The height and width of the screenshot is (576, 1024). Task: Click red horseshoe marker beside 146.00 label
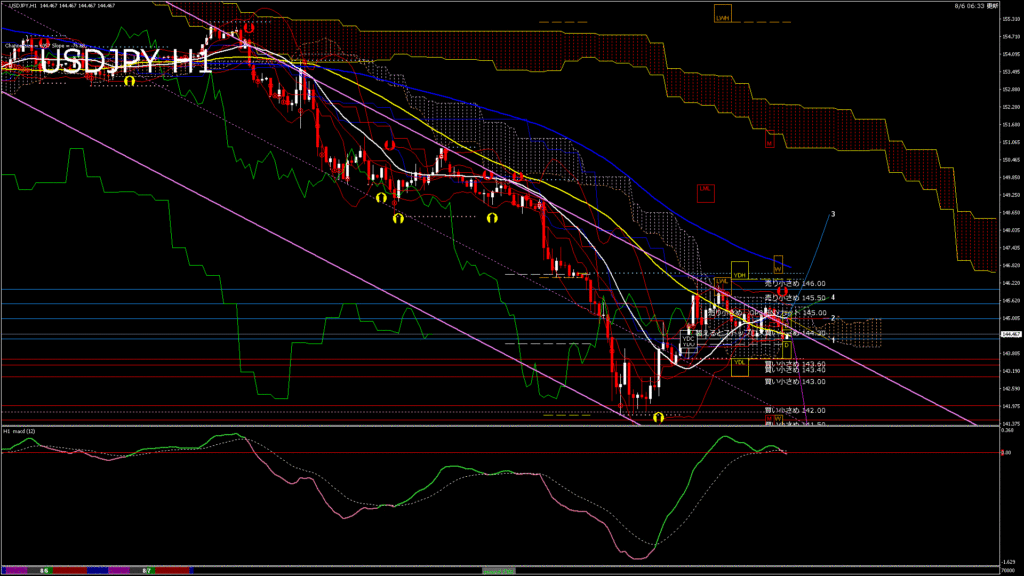click(783, 292)
